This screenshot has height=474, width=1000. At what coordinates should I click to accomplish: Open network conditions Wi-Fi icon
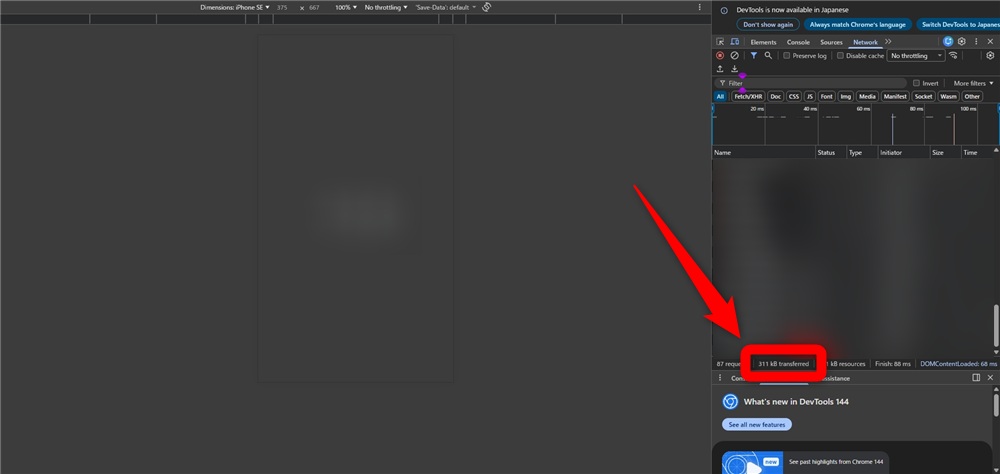[x=954, y=56]
